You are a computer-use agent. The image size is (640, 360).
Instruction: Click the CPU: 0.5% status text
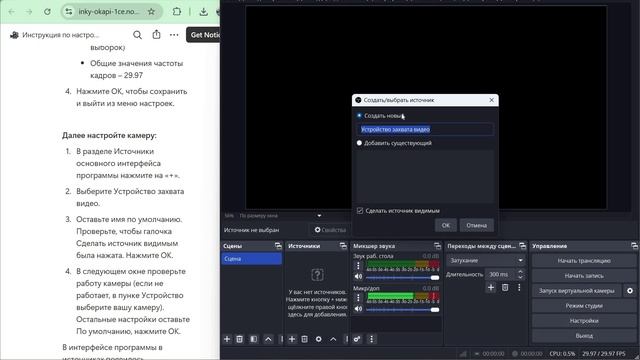(x=562, y=353)
